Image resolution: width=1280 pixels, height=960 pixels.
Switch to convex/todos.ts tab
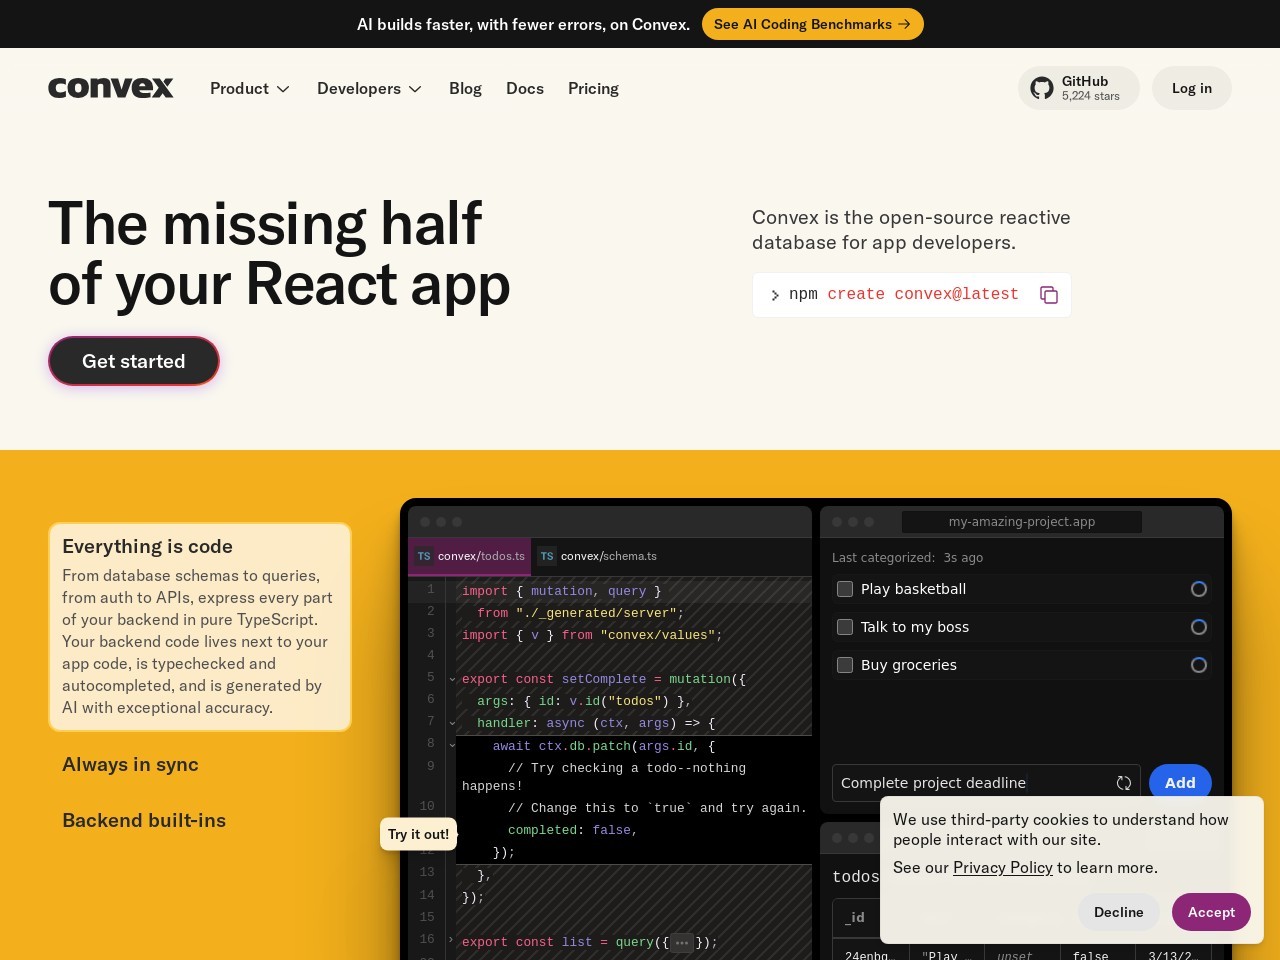469,556
